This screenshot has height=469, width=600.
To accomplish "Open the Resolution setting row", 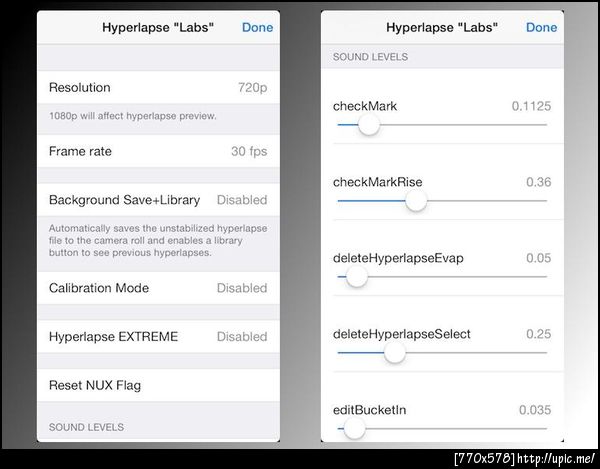I will pyautogui.click(x=158, y=87).
